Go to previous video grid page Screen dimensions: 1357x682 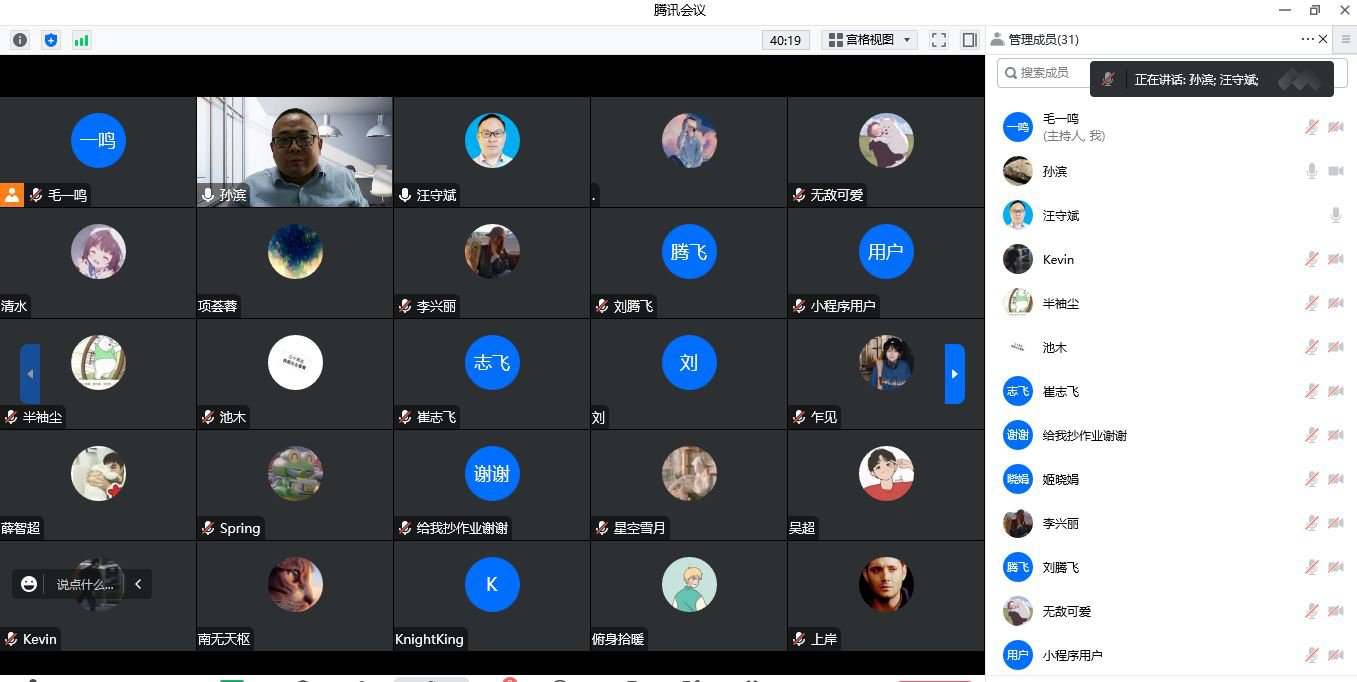point(30,374)
